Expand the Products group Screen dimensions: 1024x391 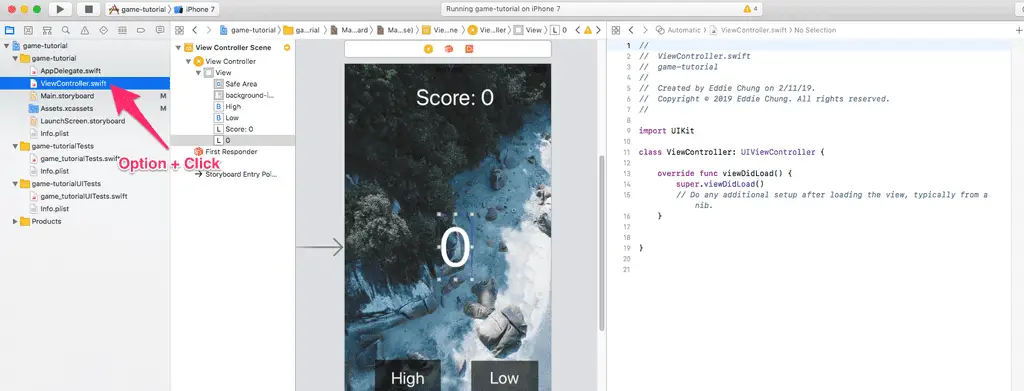tap(16, 221)
